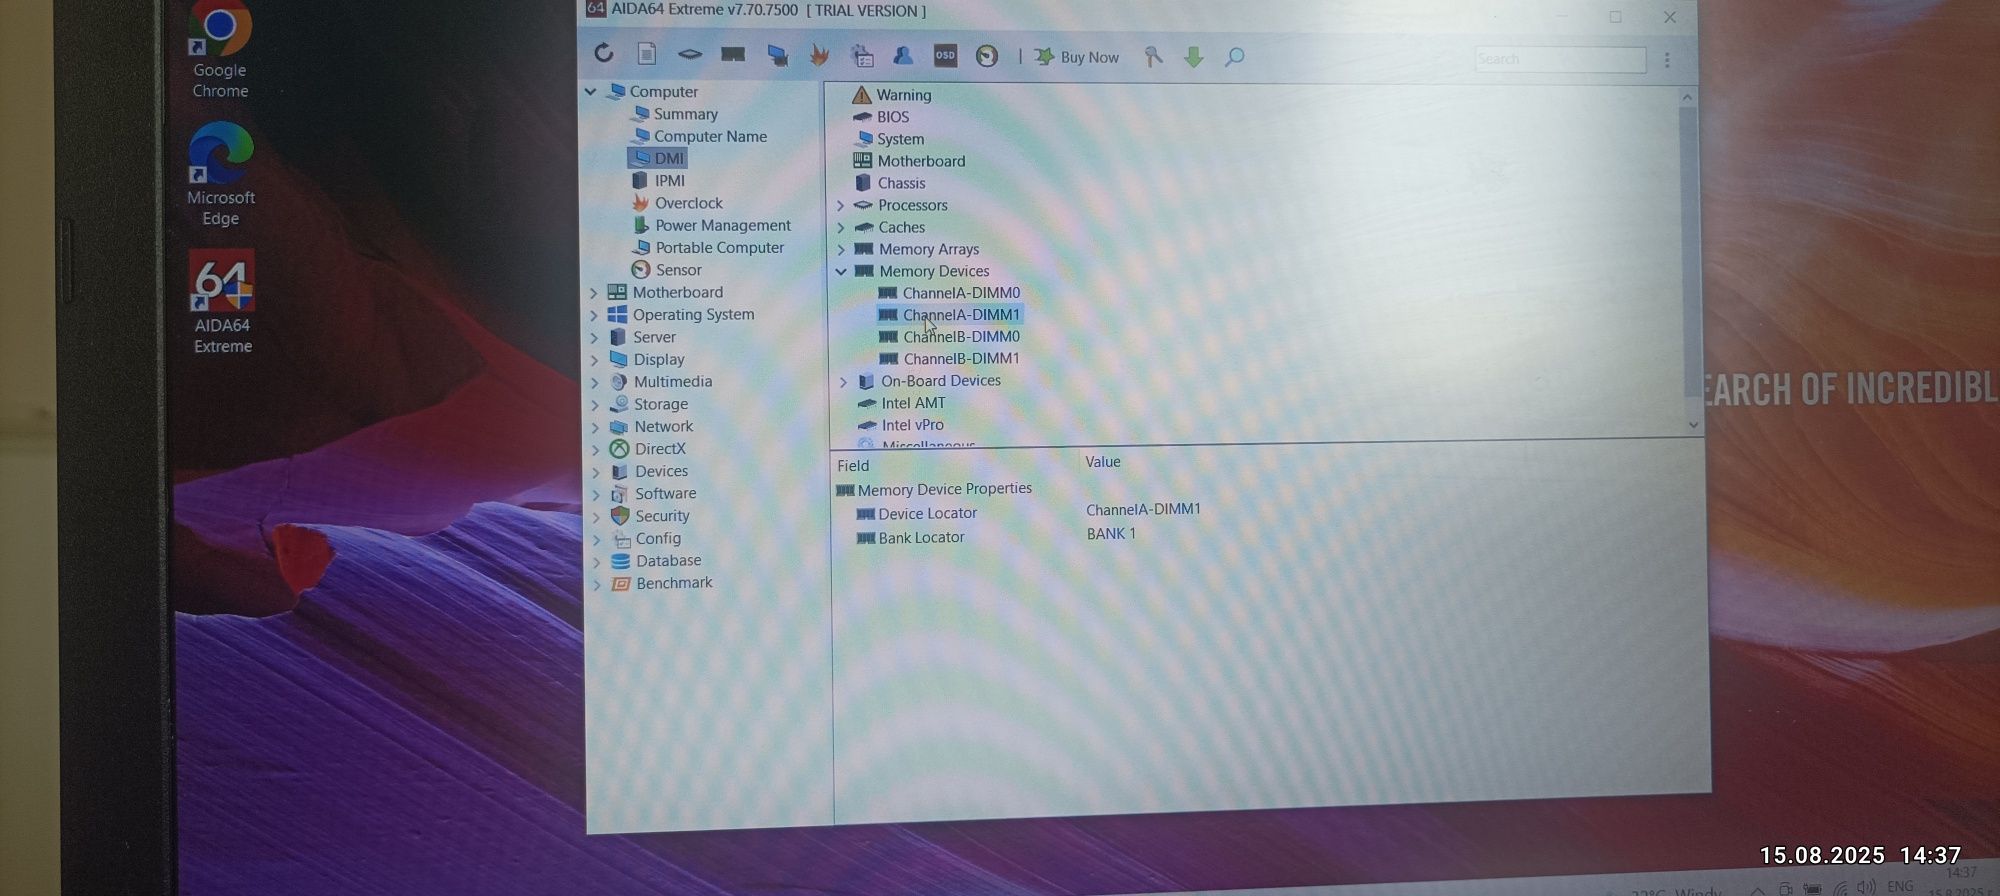2000x896 pixels.
Task: Select Computer Name in the tree
Action: click(710, 136)
